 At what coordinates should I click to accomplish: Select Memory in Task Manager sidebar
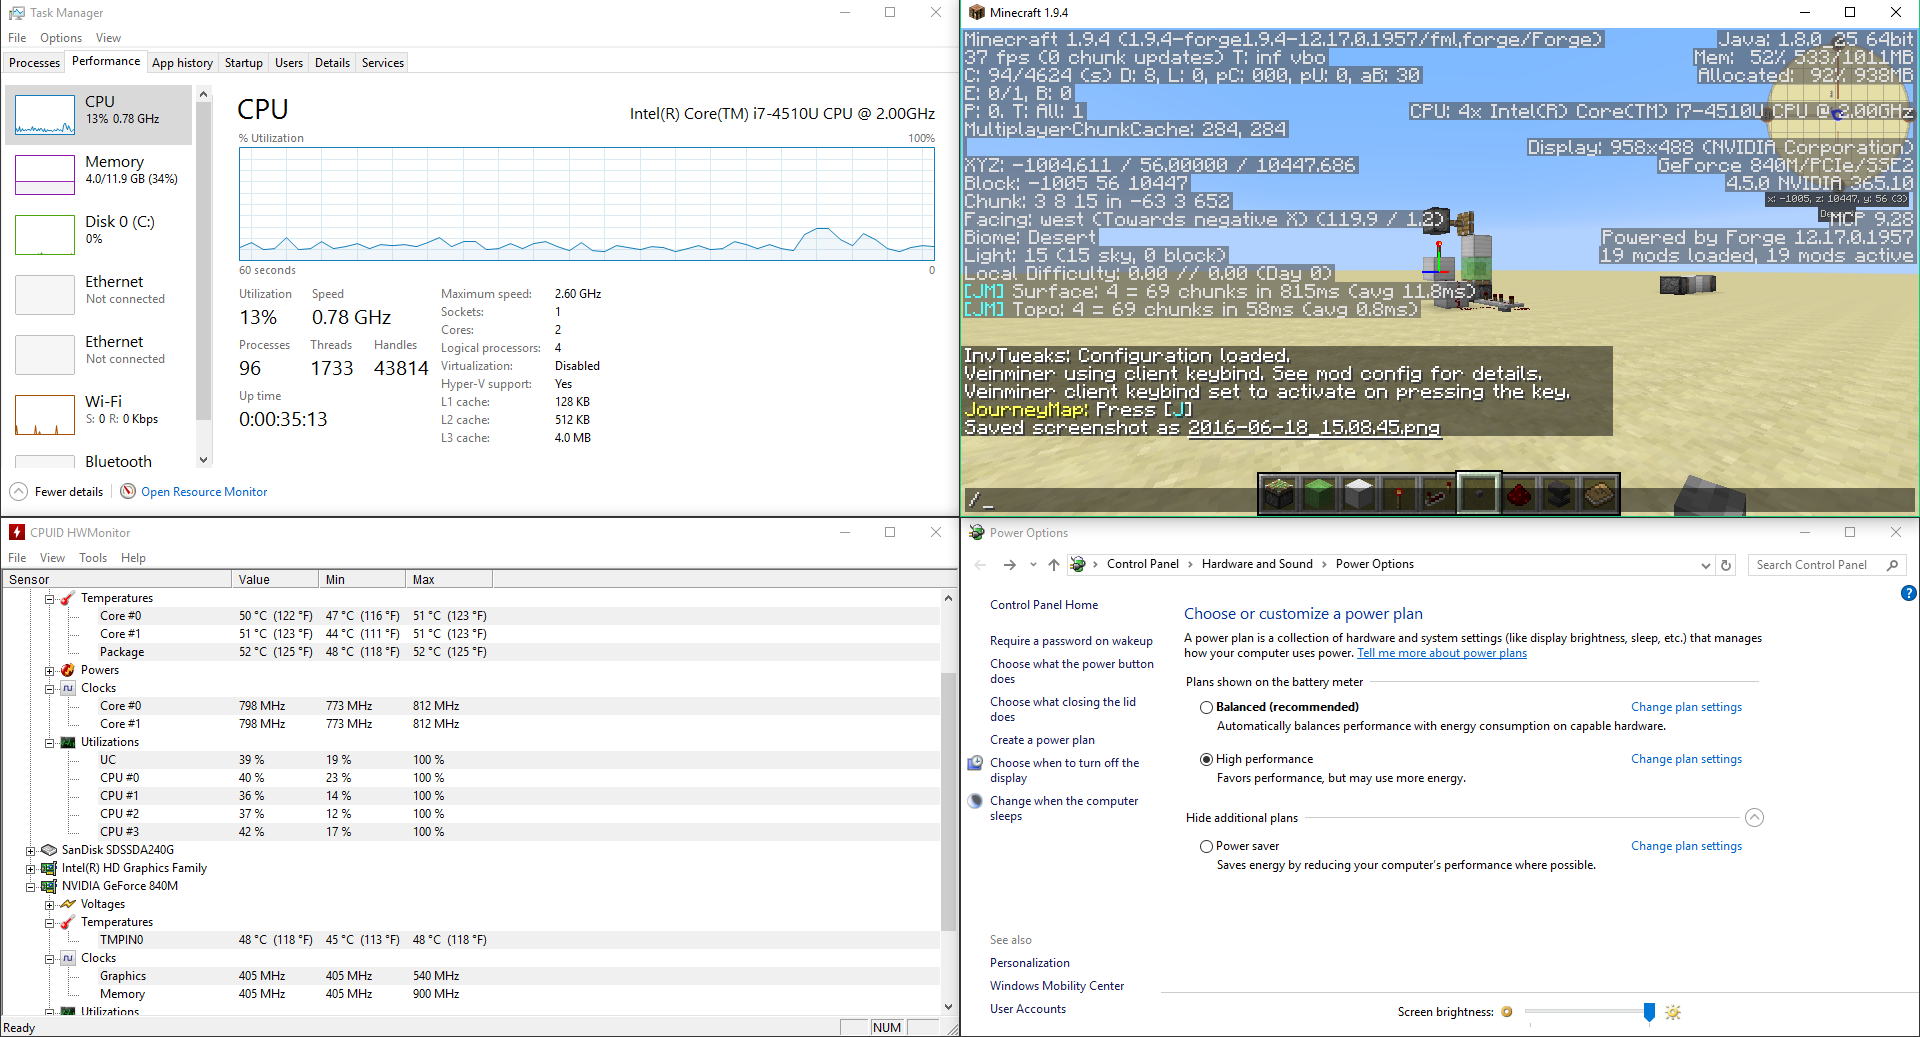[x=100, y=175]
